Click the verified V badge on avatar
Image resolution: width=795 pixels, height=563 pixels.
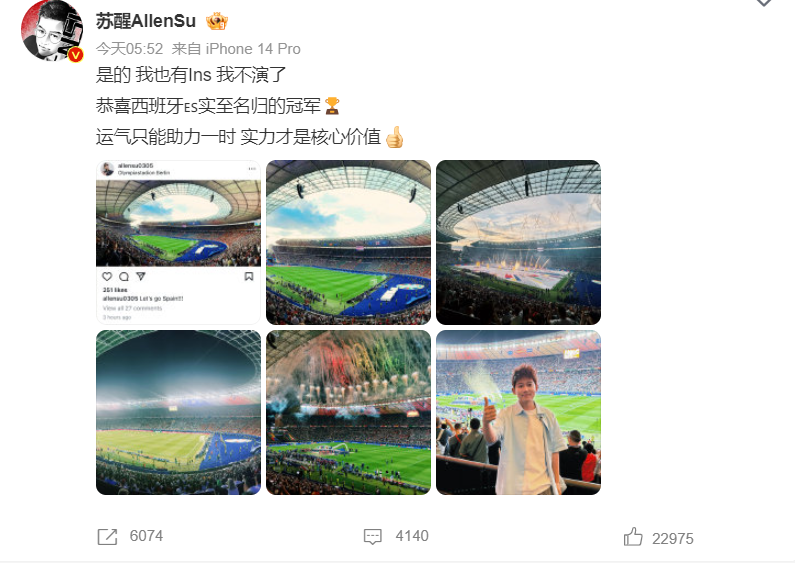click(x=76, y=55)
